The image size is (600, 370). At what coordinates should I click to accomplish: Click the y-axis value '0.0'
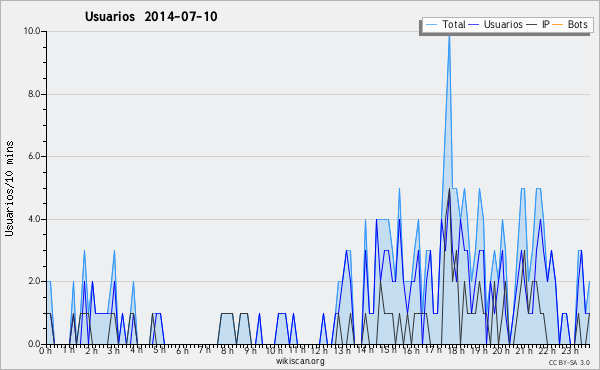pyautogui.click(x=34, y=344)
